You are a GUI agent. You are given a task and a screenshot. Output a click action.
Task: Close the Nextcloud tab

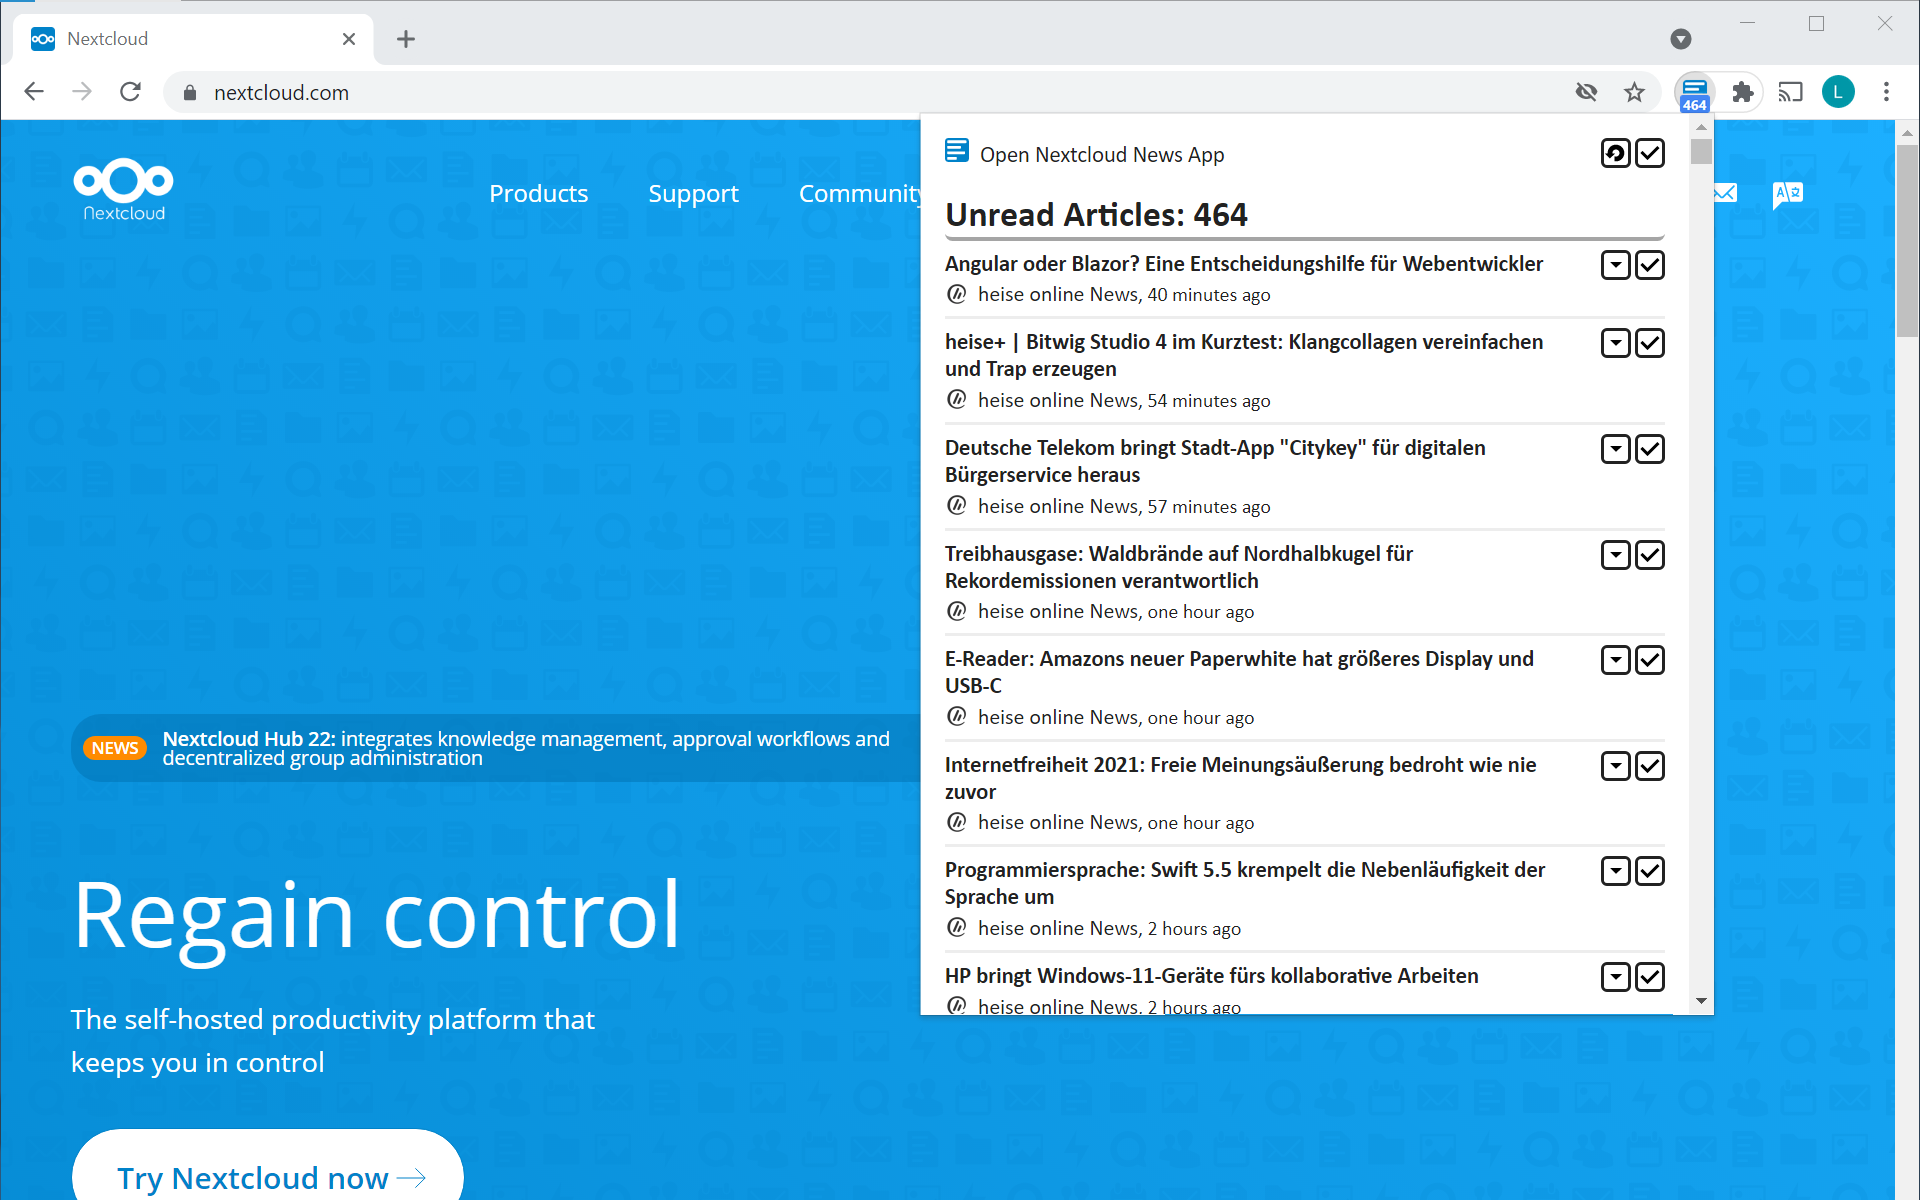[x=349, y=39]
